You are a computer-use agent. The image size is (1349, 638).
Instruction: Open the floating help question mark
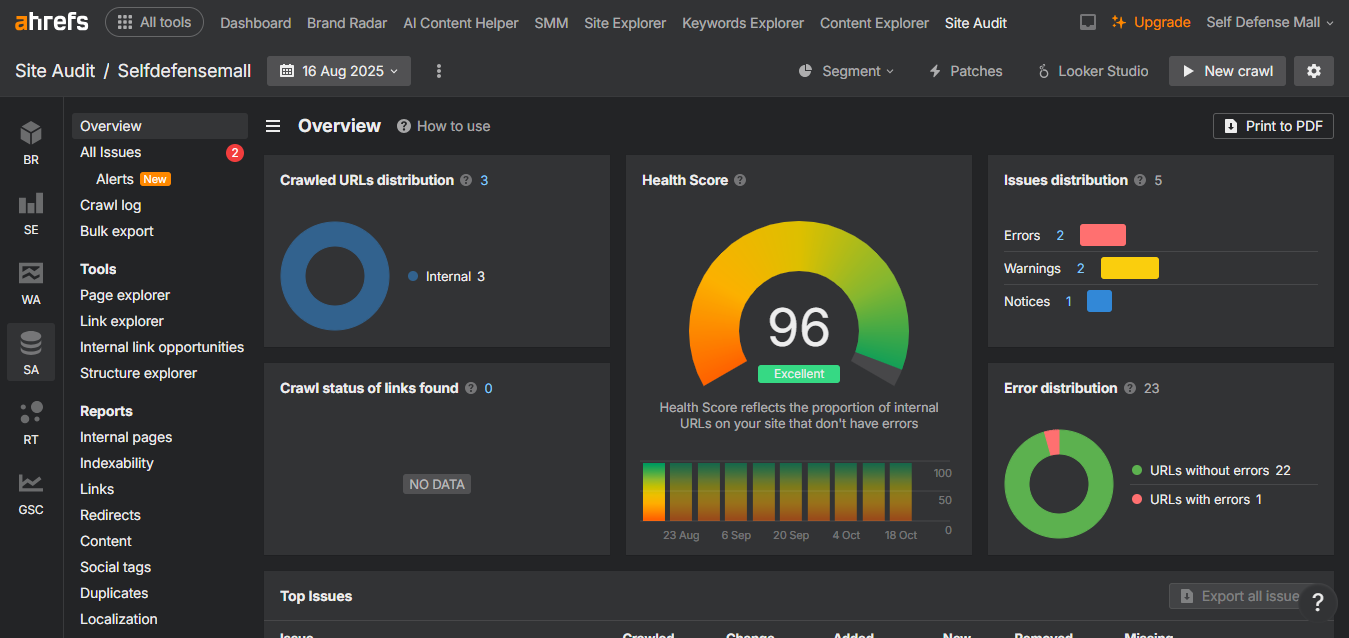point(1318,602)
